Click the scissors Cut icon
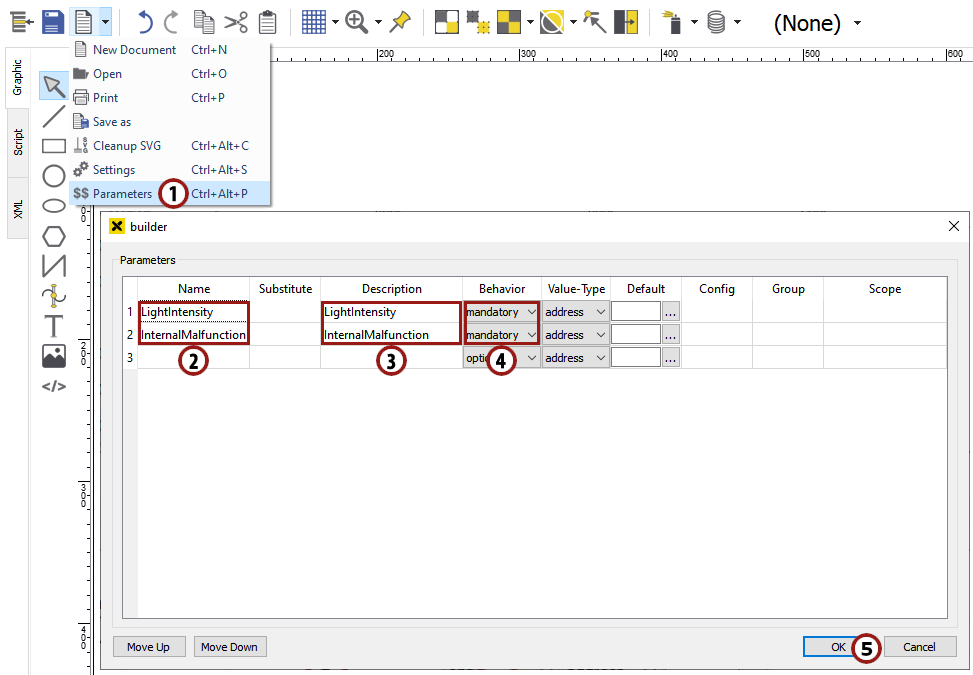This screenshot has height=675, width=973. 236,22
